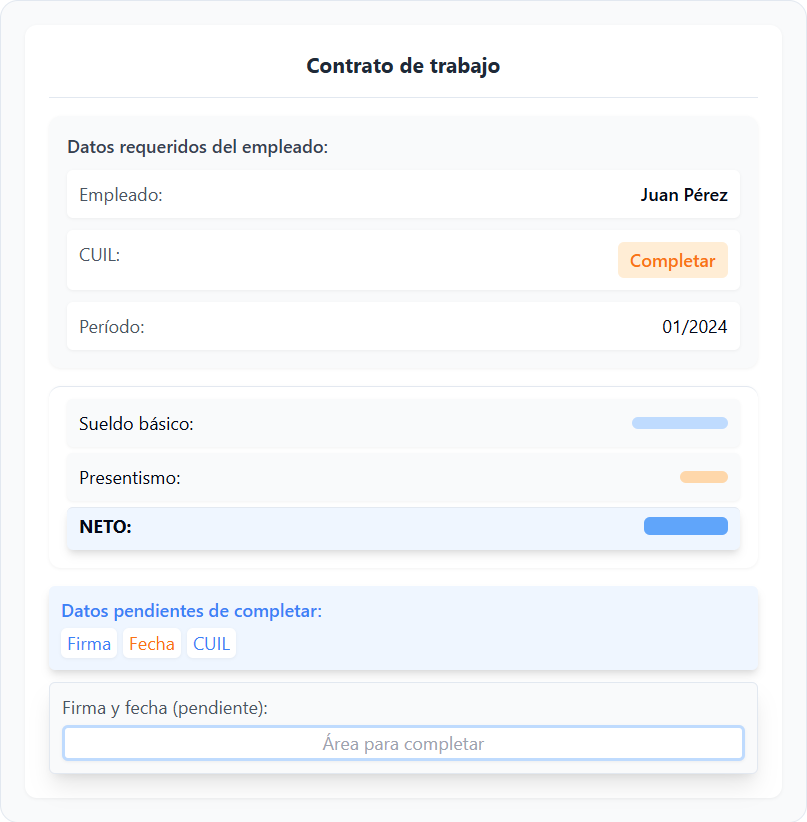Click the period value 01/2024
The width and height of the screenshot is (807, 822).
tap(694, 327)
